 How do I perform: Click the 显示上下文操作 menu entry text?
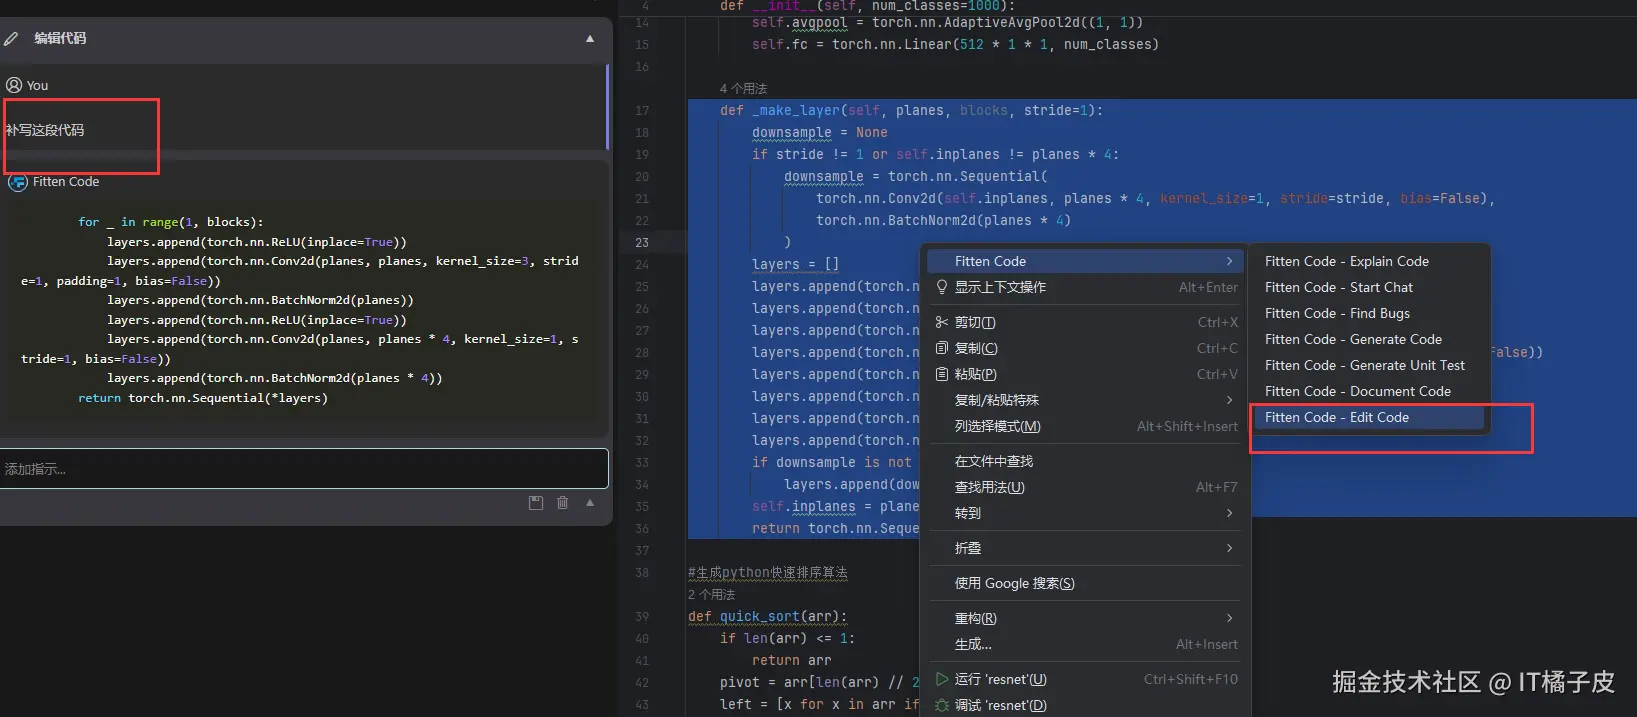1000,287
